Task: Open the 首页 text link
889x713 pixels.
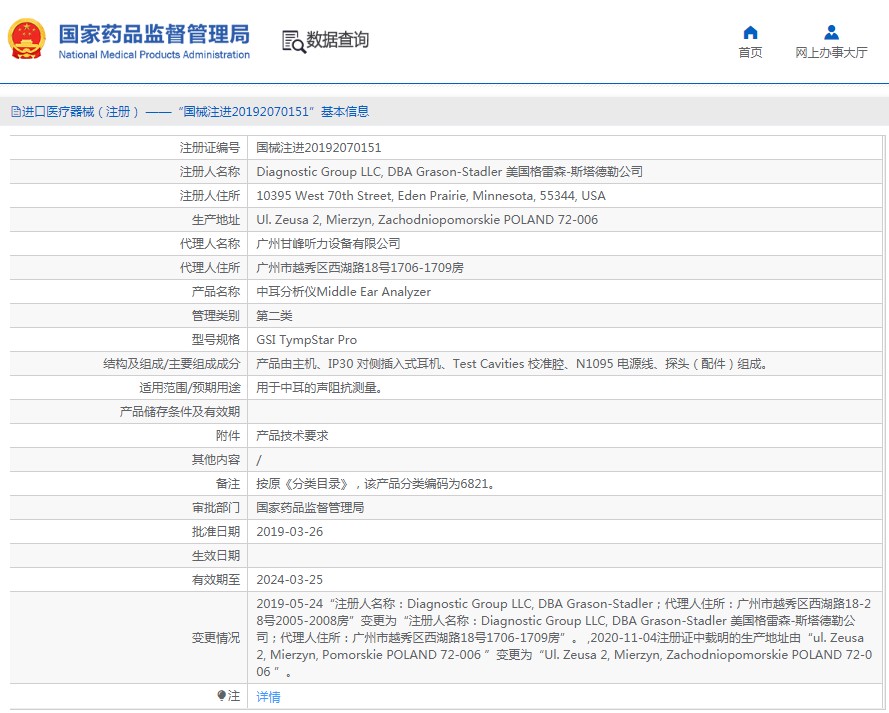Action: point(750,53)
